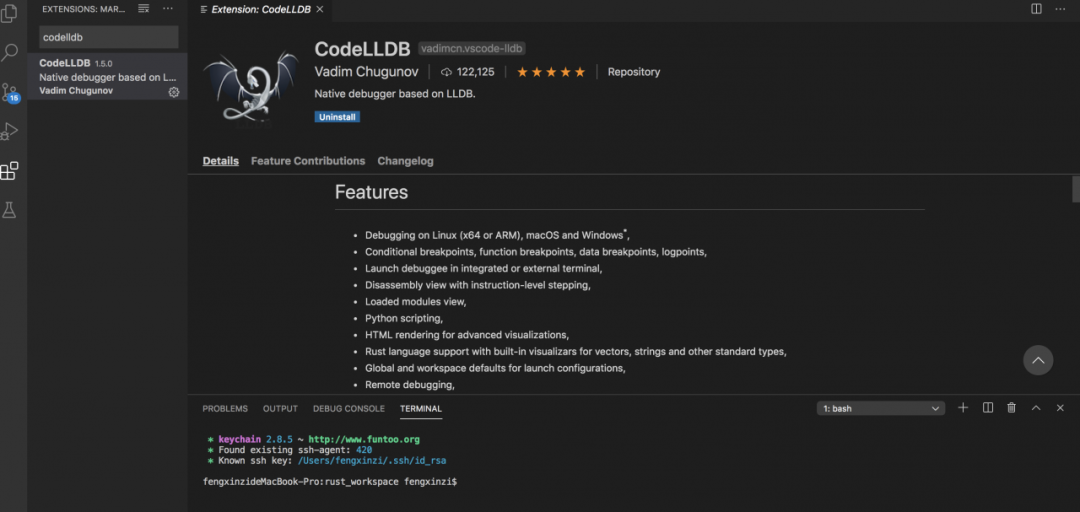Click the CodeLLDB manage gear icon

click(174, 92)
